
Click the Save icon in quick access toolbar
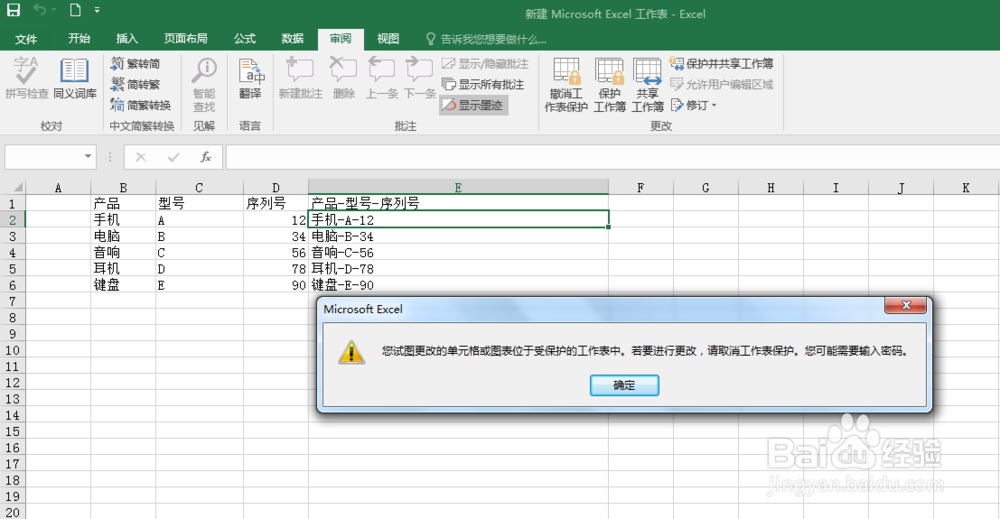13,10
